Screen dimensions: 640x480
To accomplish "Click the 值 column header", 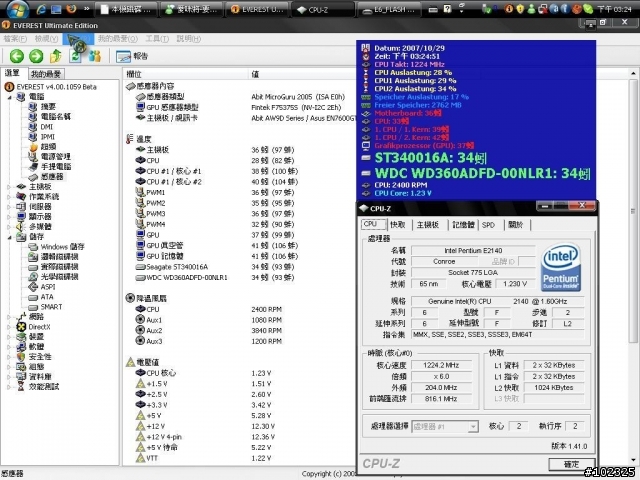I will [255, 74].
